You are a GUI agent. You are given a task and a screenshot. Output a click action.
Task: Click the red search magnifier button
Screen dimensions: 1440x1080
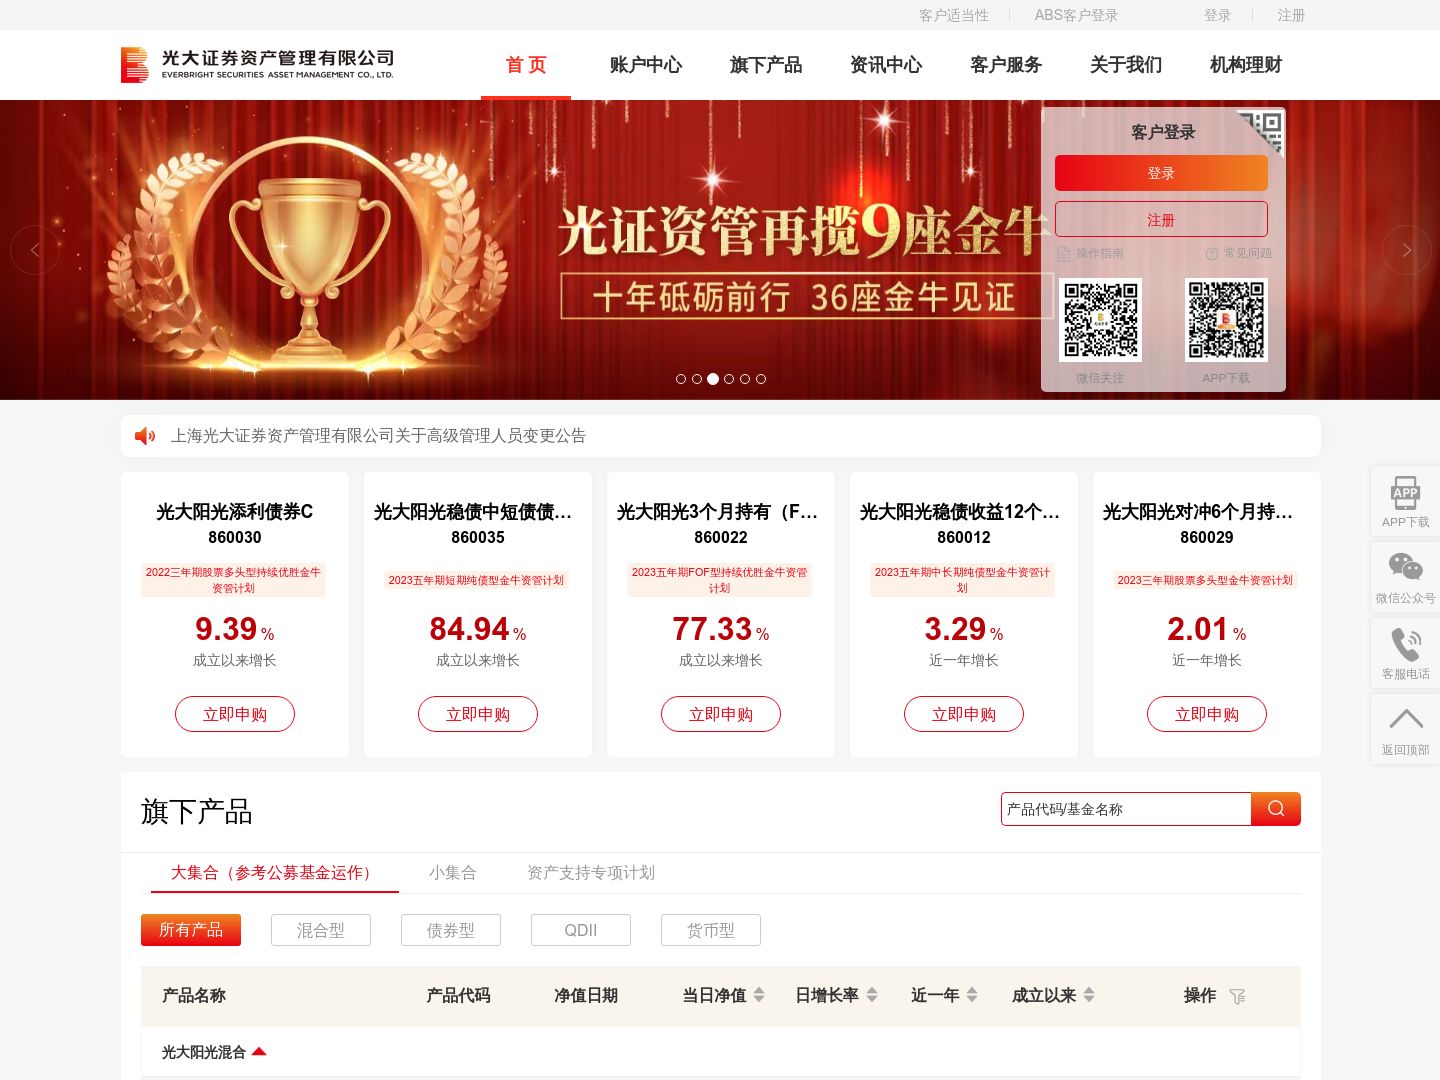(1276, 809)
